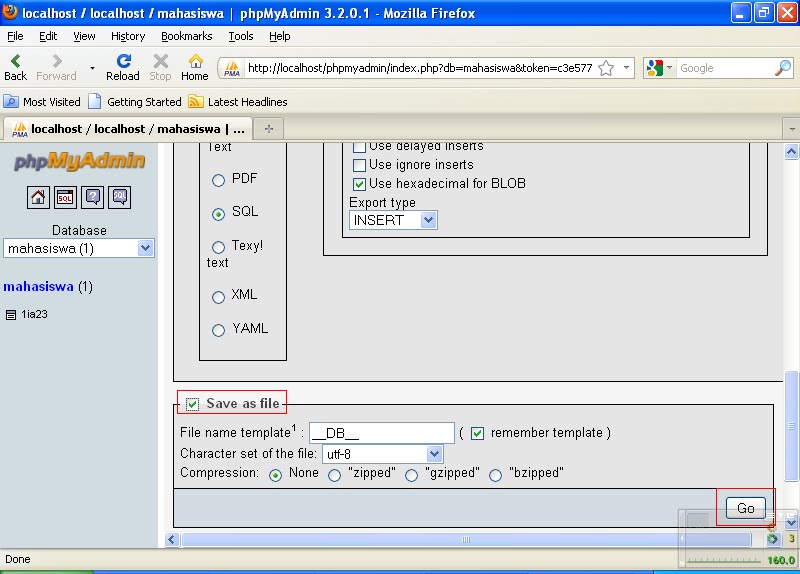Click the PMA site icon in address bar
800x574 pixels.
(x=232, y=68)
